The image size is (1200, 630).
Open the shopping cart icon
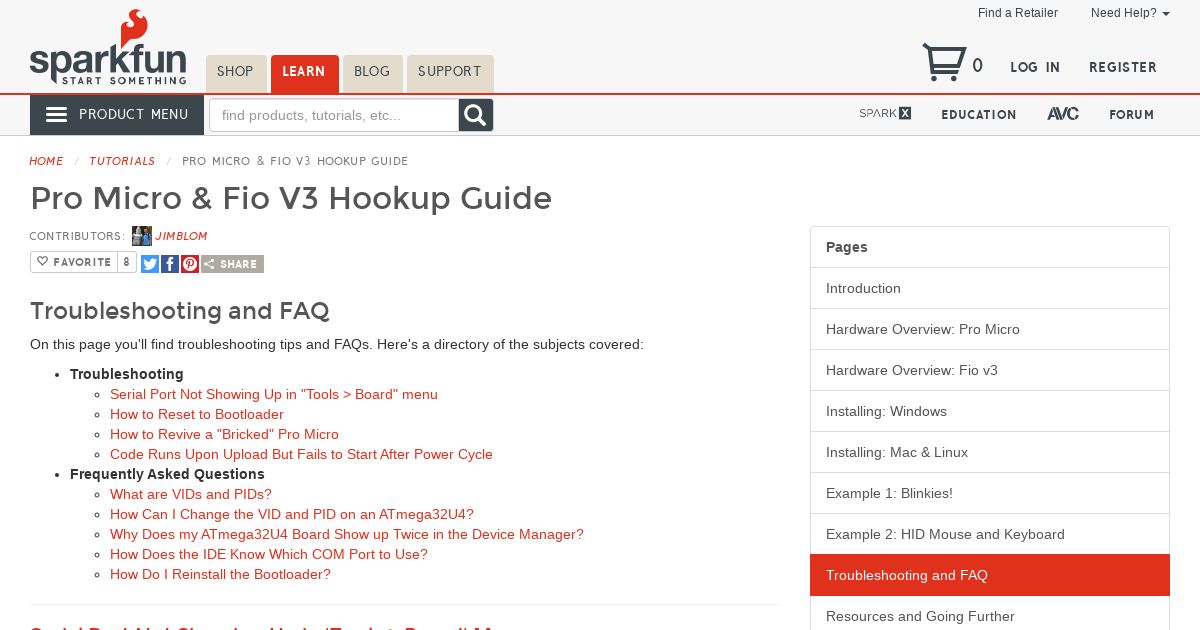tap(944, 62)
